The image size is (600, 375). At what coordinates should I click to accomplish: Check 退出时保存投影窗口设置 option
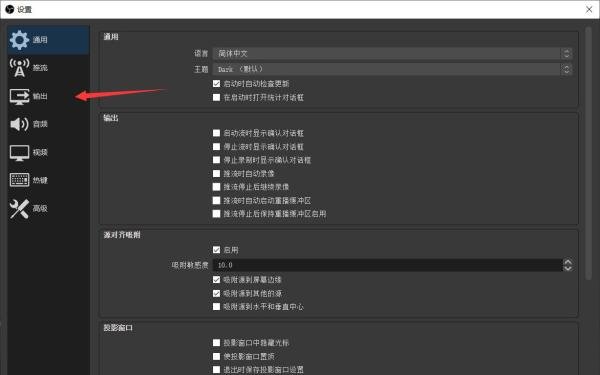[x=217, y=370]
